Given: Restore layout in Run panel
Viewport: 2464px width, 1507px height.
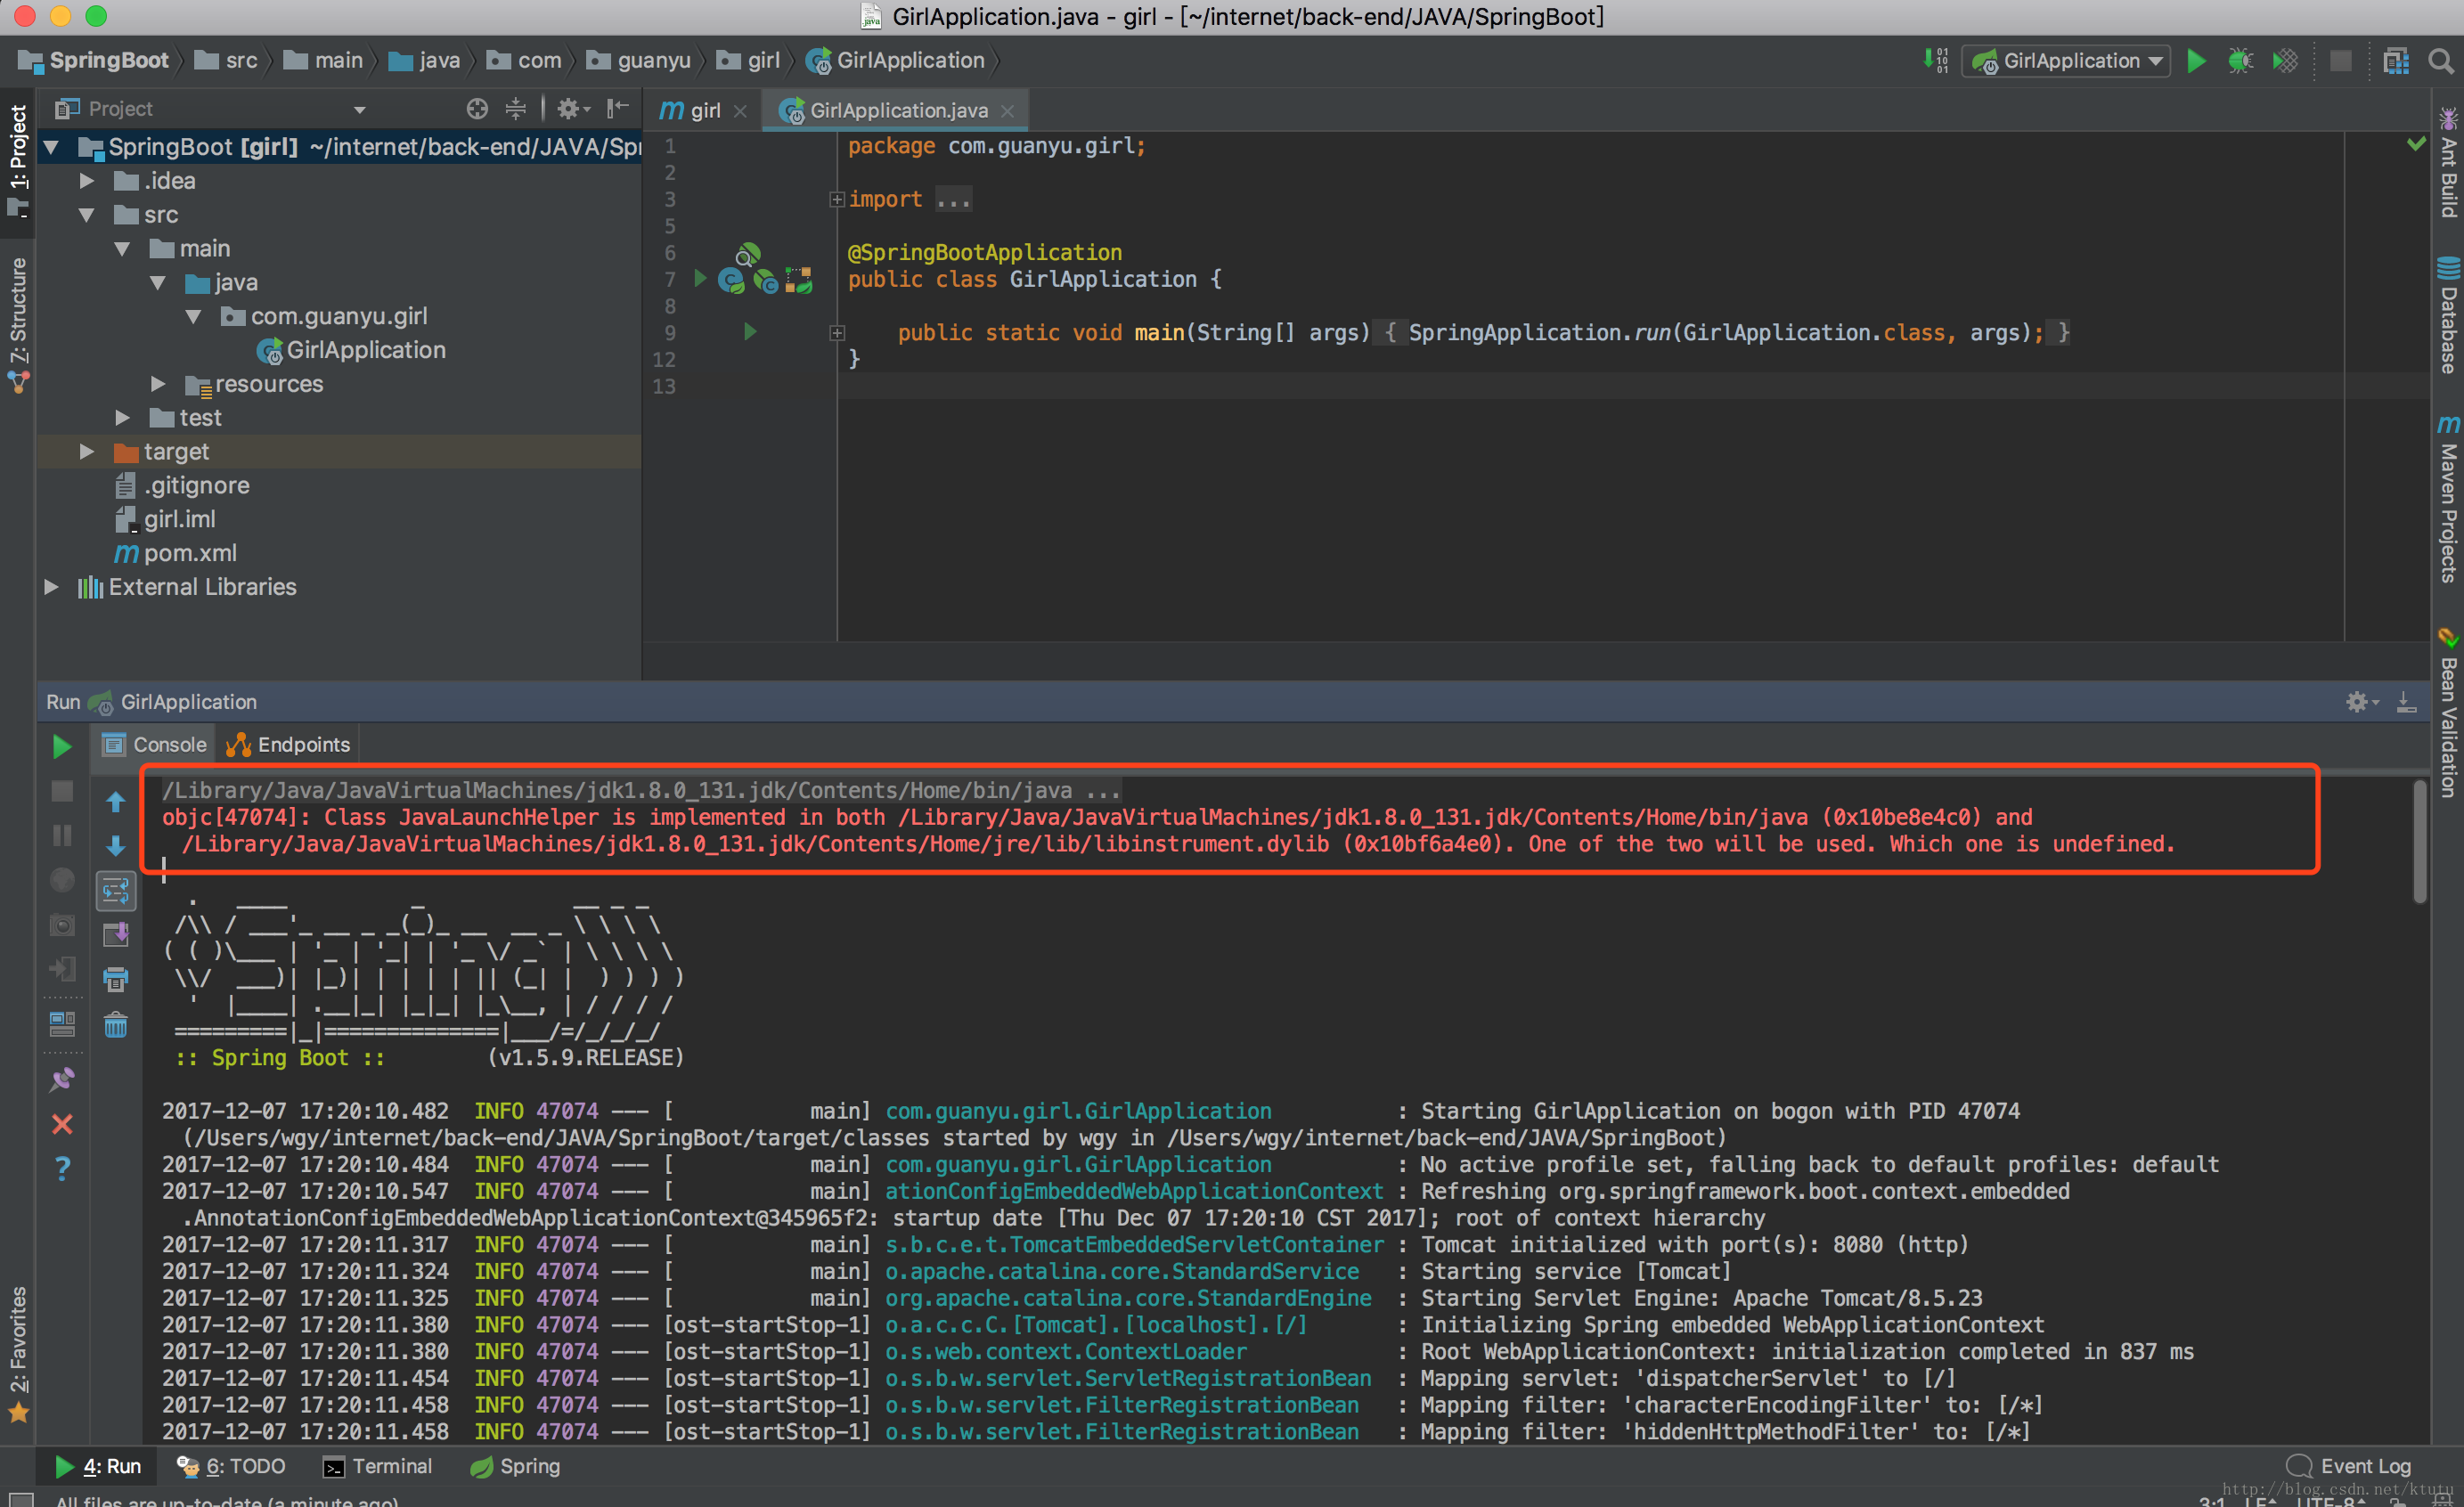Looking at the screenshot, I should 62,1023.
